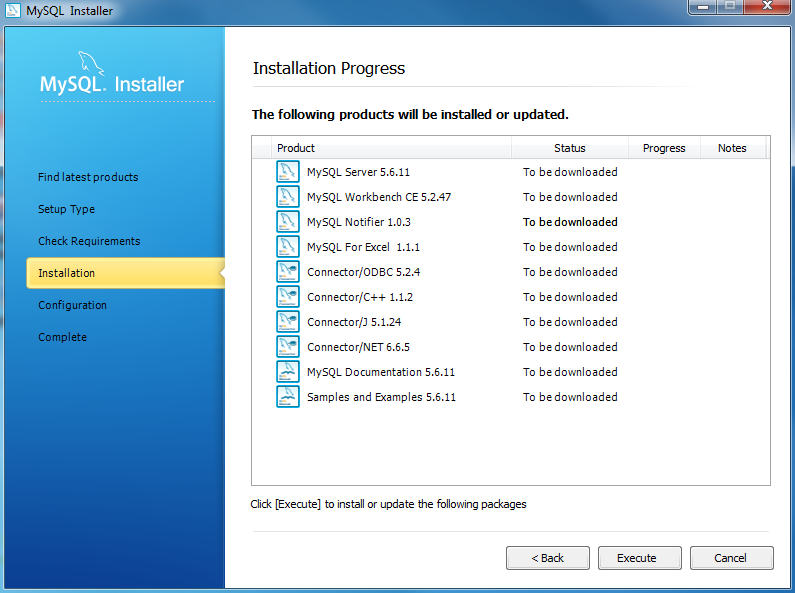Click the Connector/C++ 1.1.2 icon

pos(287,297)
